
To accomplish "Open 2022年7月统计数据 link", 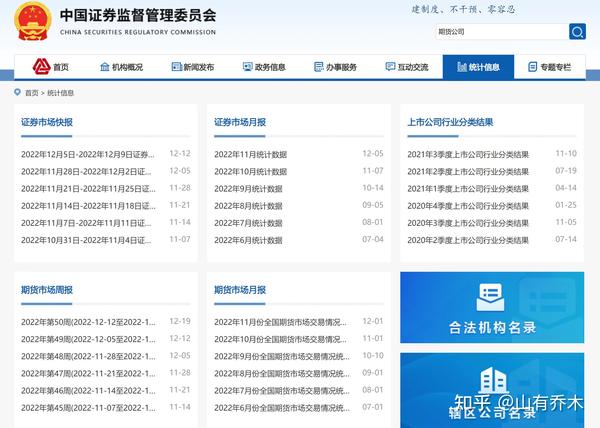I will pos(248,223).
